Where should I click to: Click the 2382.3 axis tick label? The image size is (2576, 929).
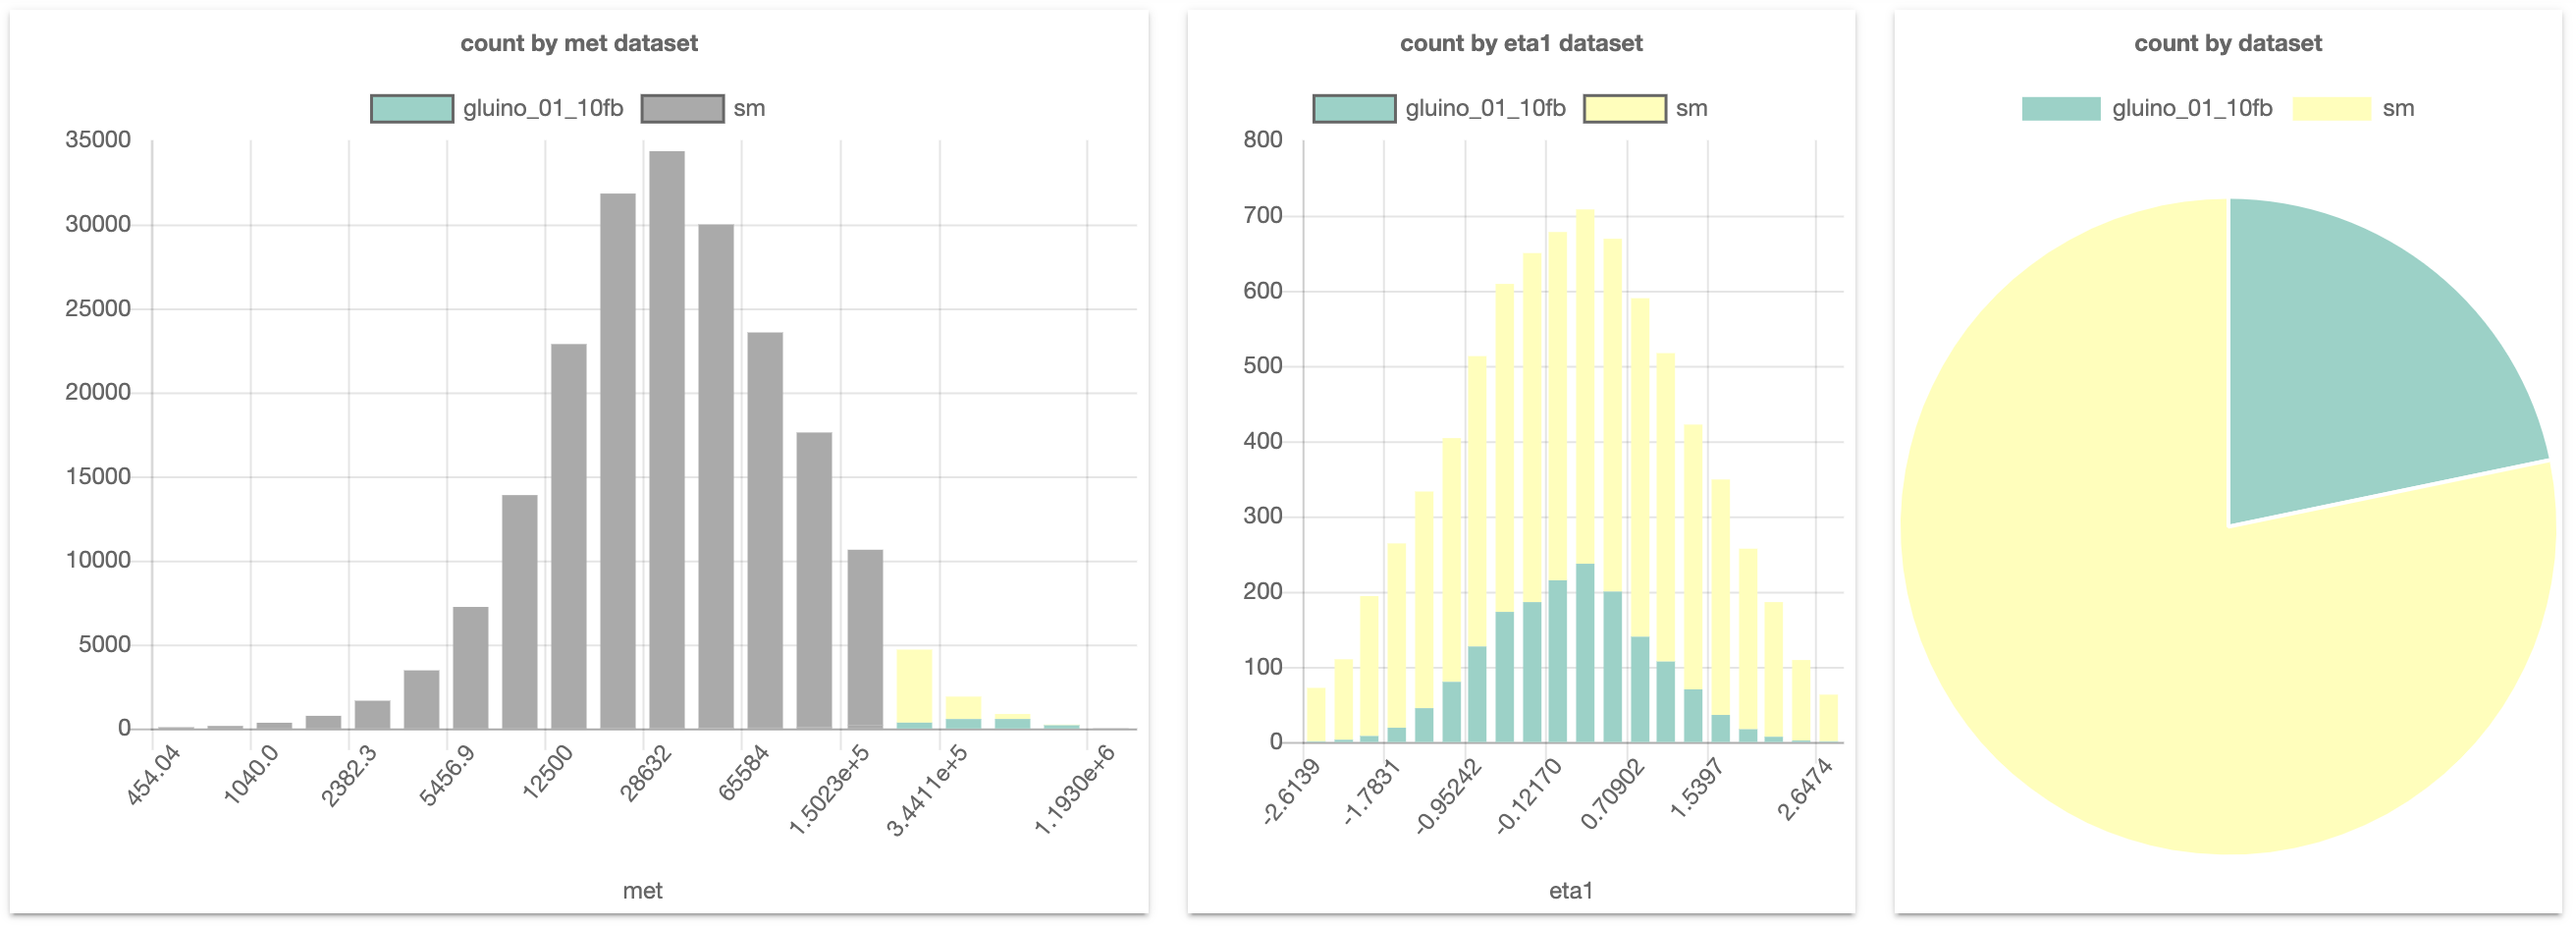click(349, 775)
